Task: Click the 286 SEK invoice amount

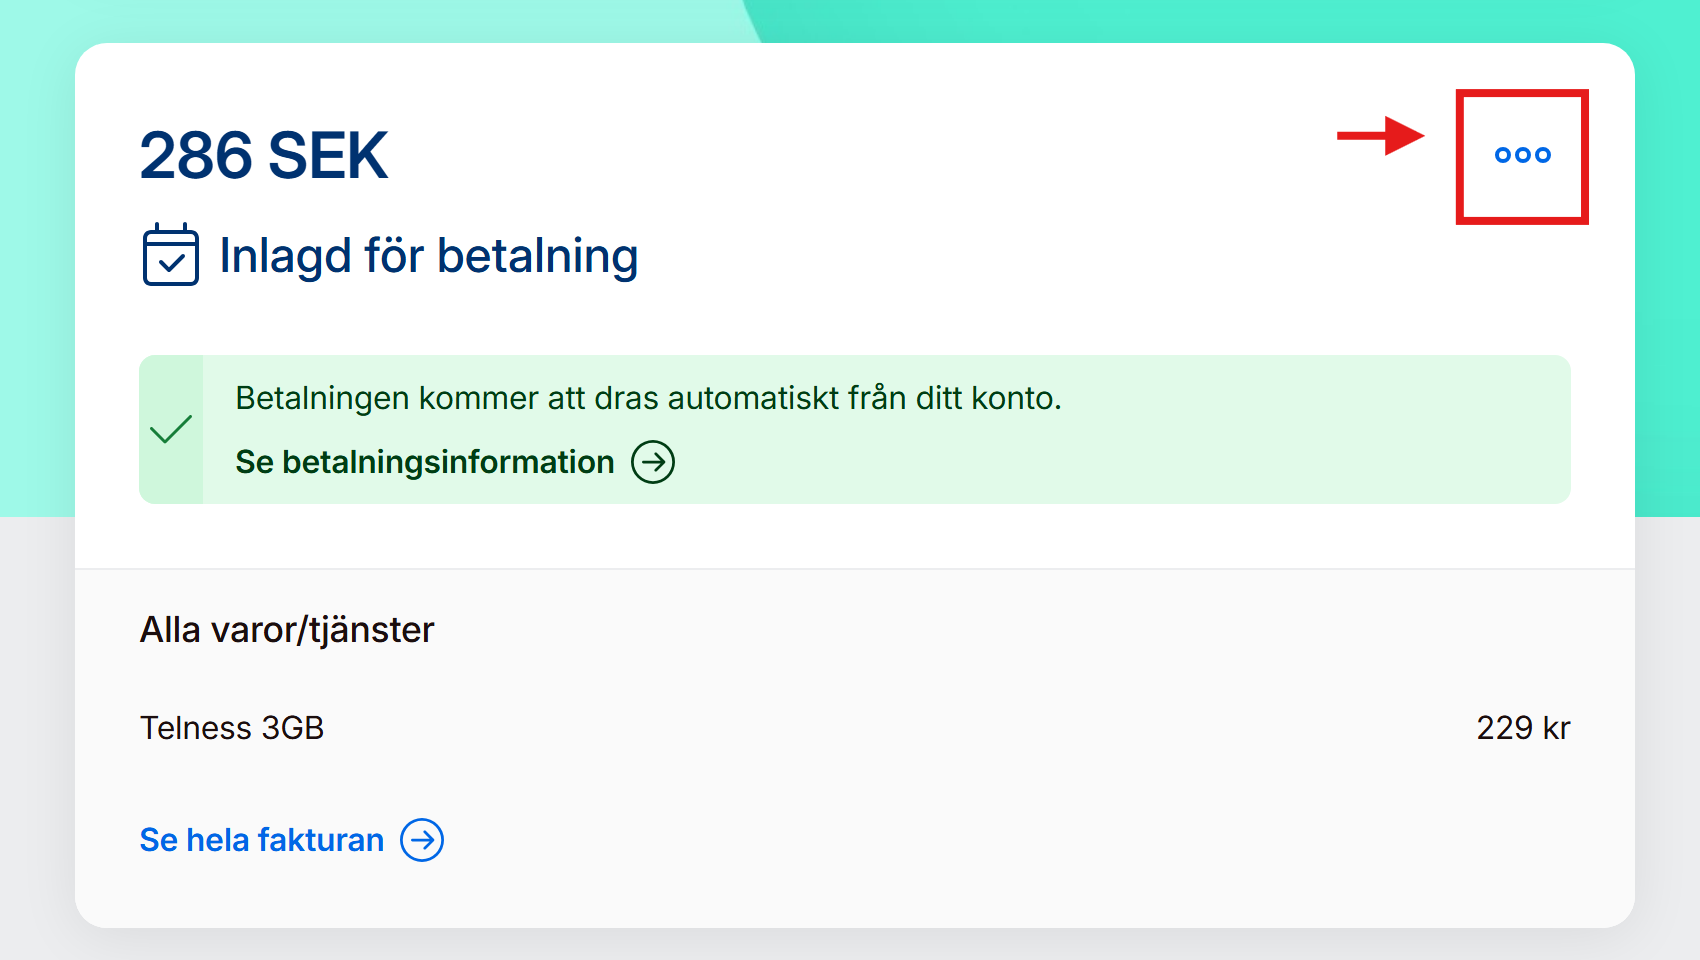Action: pyautogui.click(x=263, y=156)
